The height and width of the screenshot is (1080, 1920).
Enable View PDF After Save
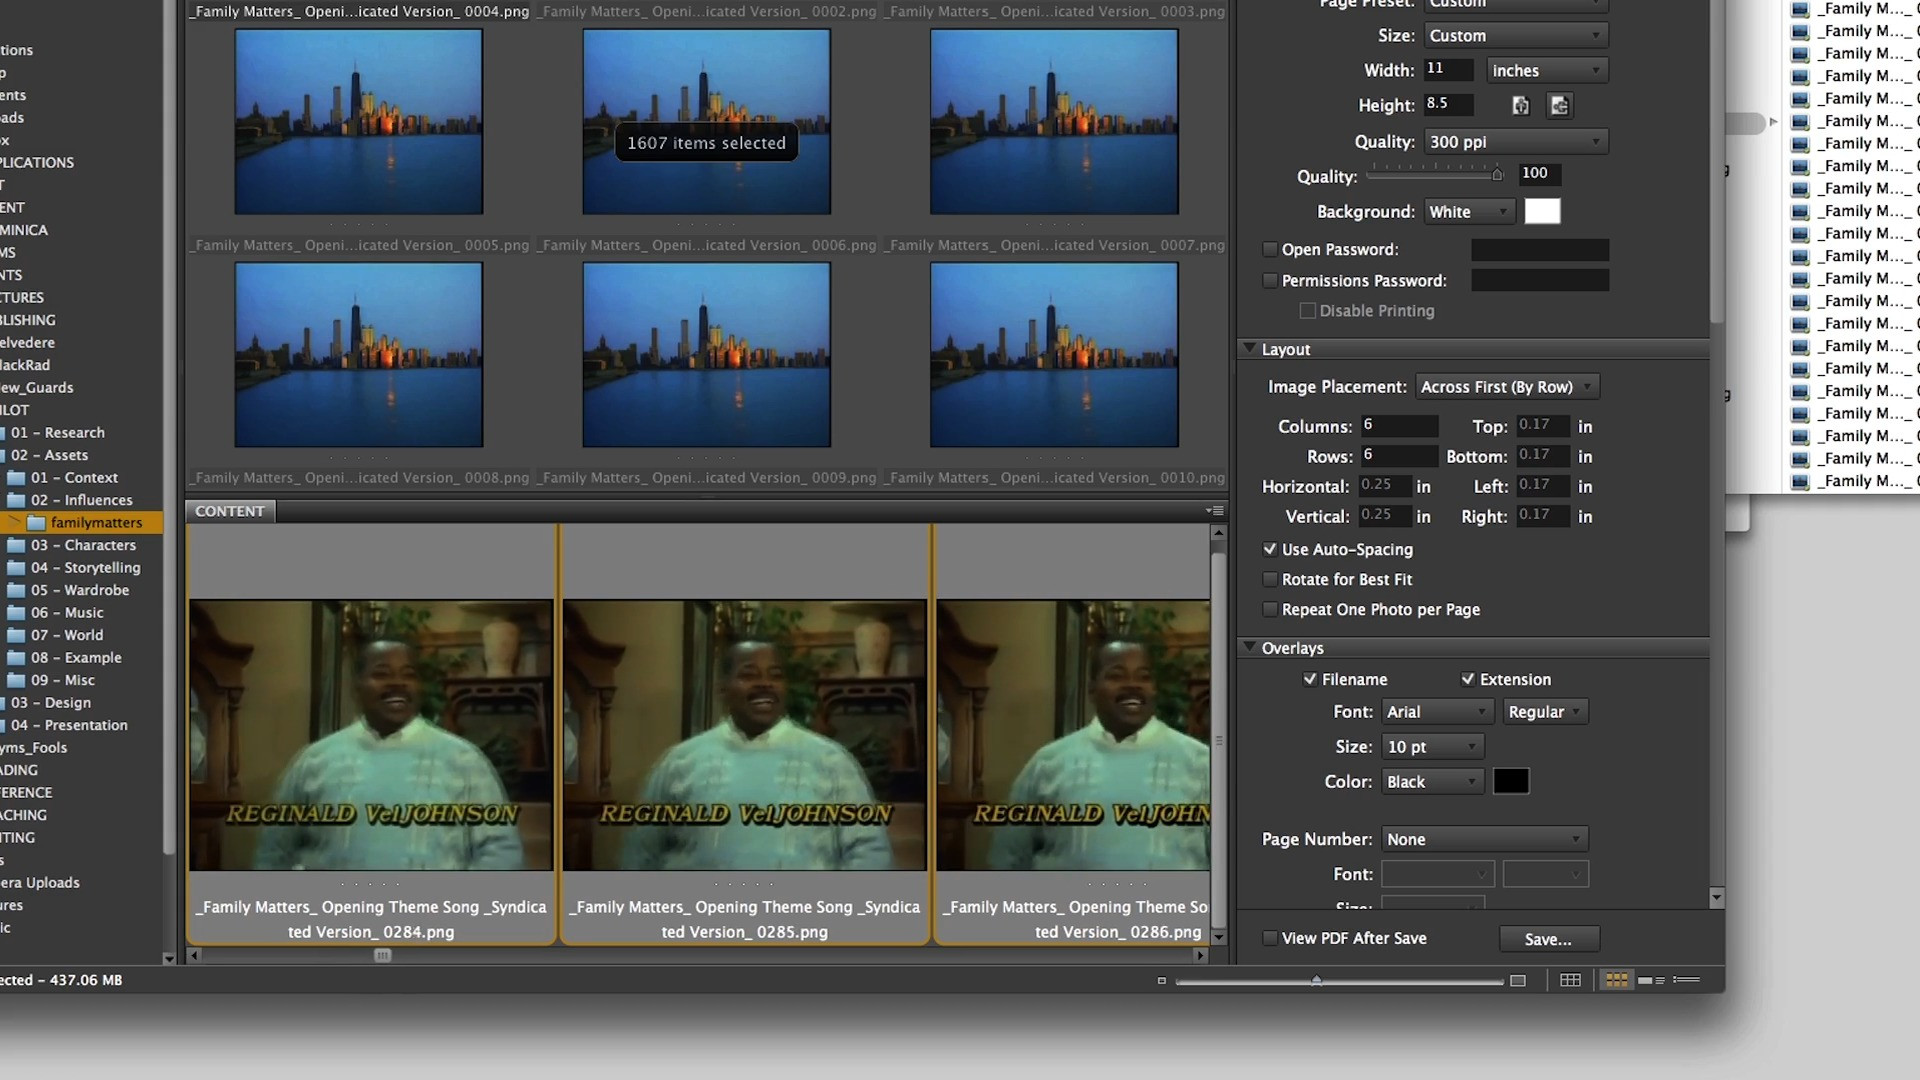(x=1270, y=938)
